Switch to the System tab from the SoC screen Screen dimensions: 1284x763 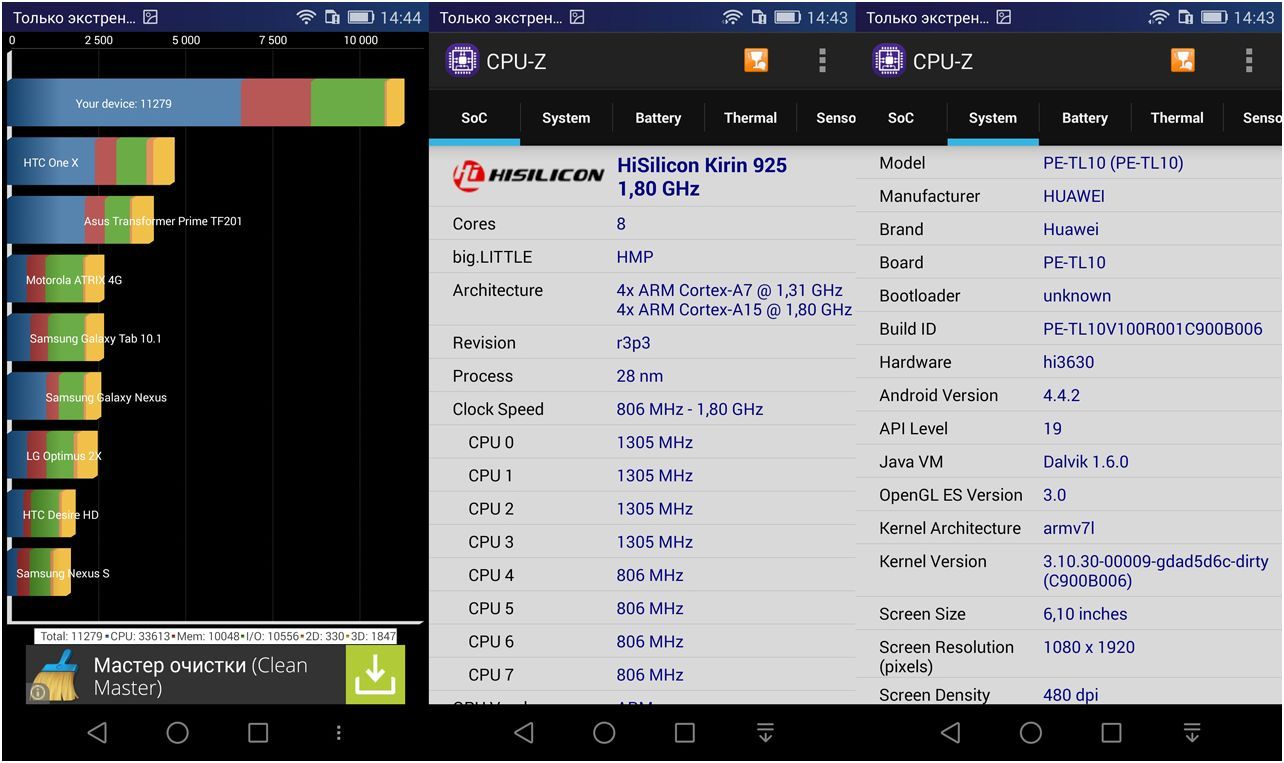566,118
